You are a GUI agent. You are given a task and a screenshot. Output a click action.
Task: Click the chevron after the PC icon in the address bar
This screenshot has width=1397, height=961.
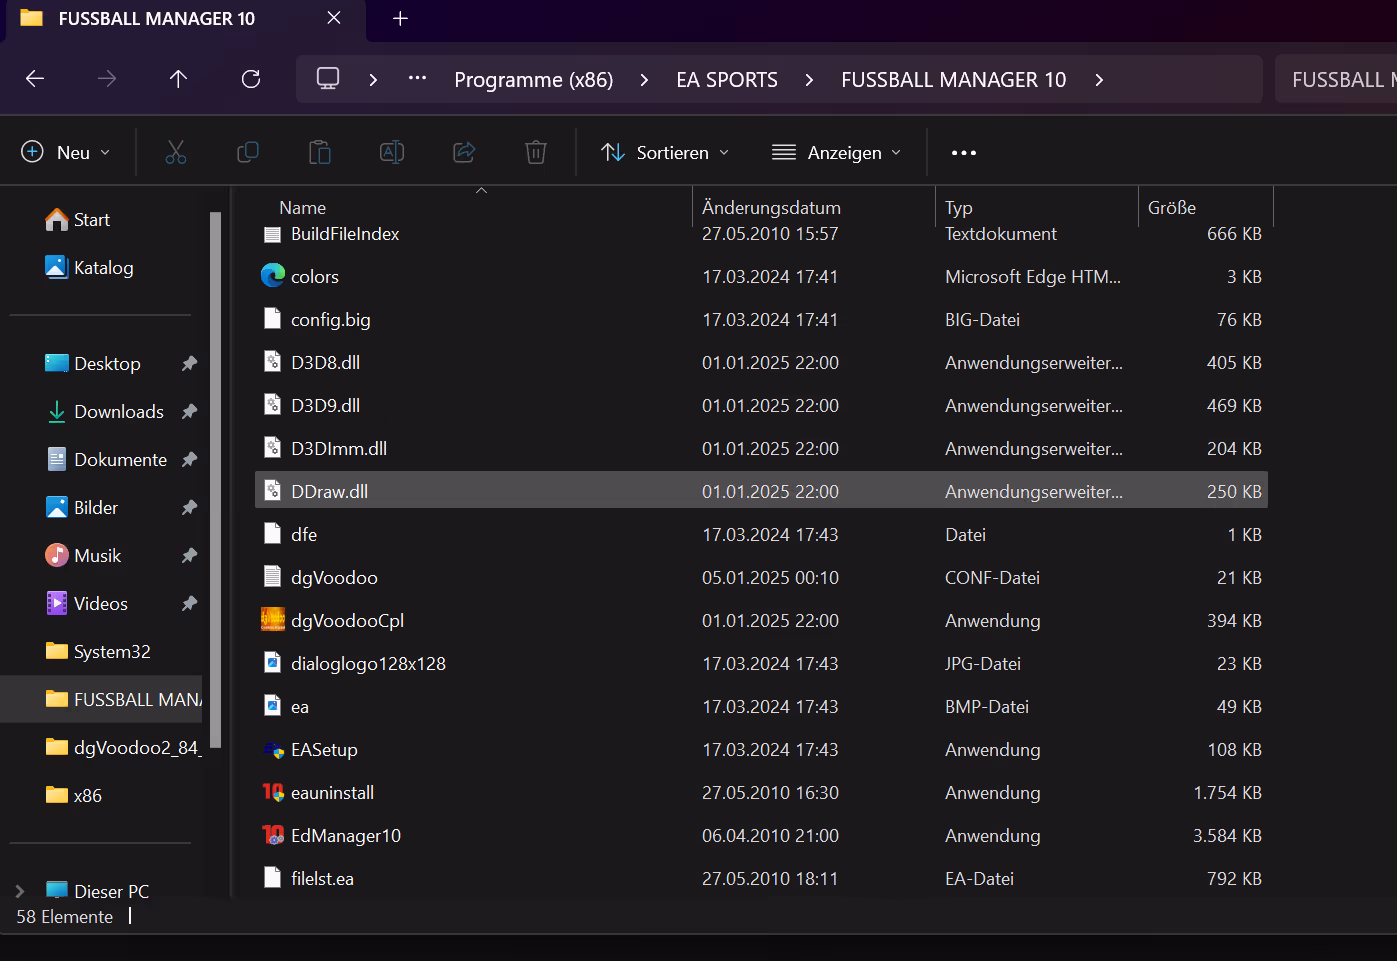coord(373,79)
